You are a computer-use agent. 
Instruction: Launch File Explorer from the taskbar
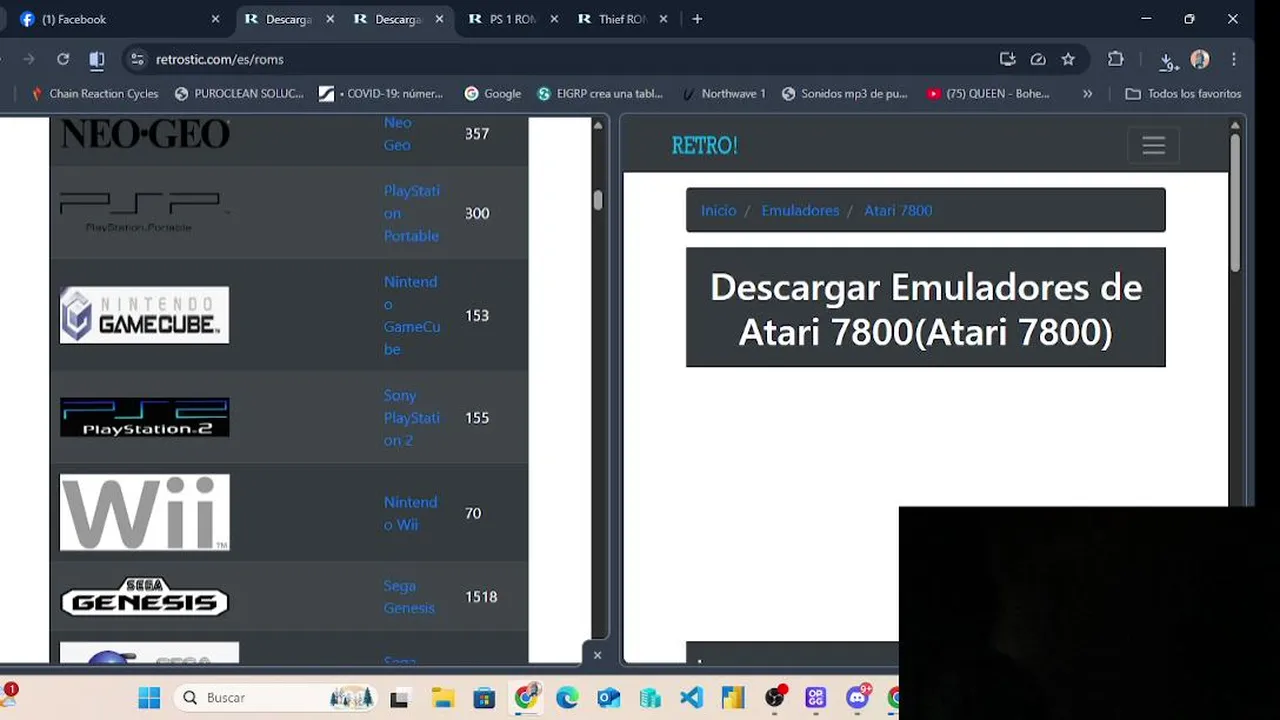(x=442, y=698)
